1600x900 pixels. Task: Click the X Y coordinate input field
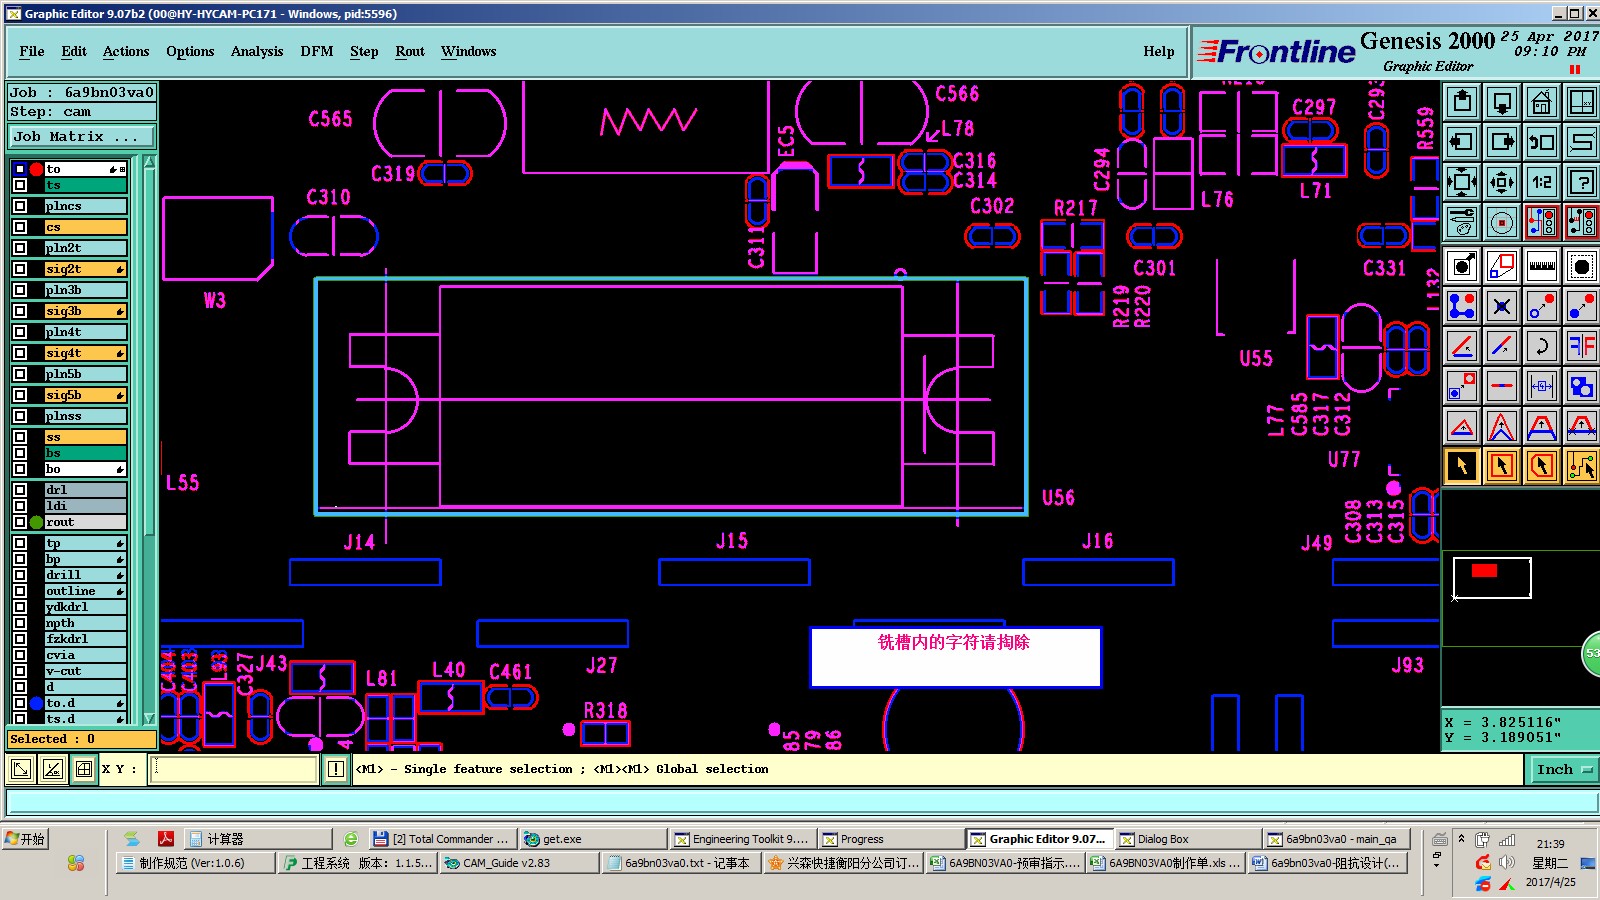coord(234,769)
